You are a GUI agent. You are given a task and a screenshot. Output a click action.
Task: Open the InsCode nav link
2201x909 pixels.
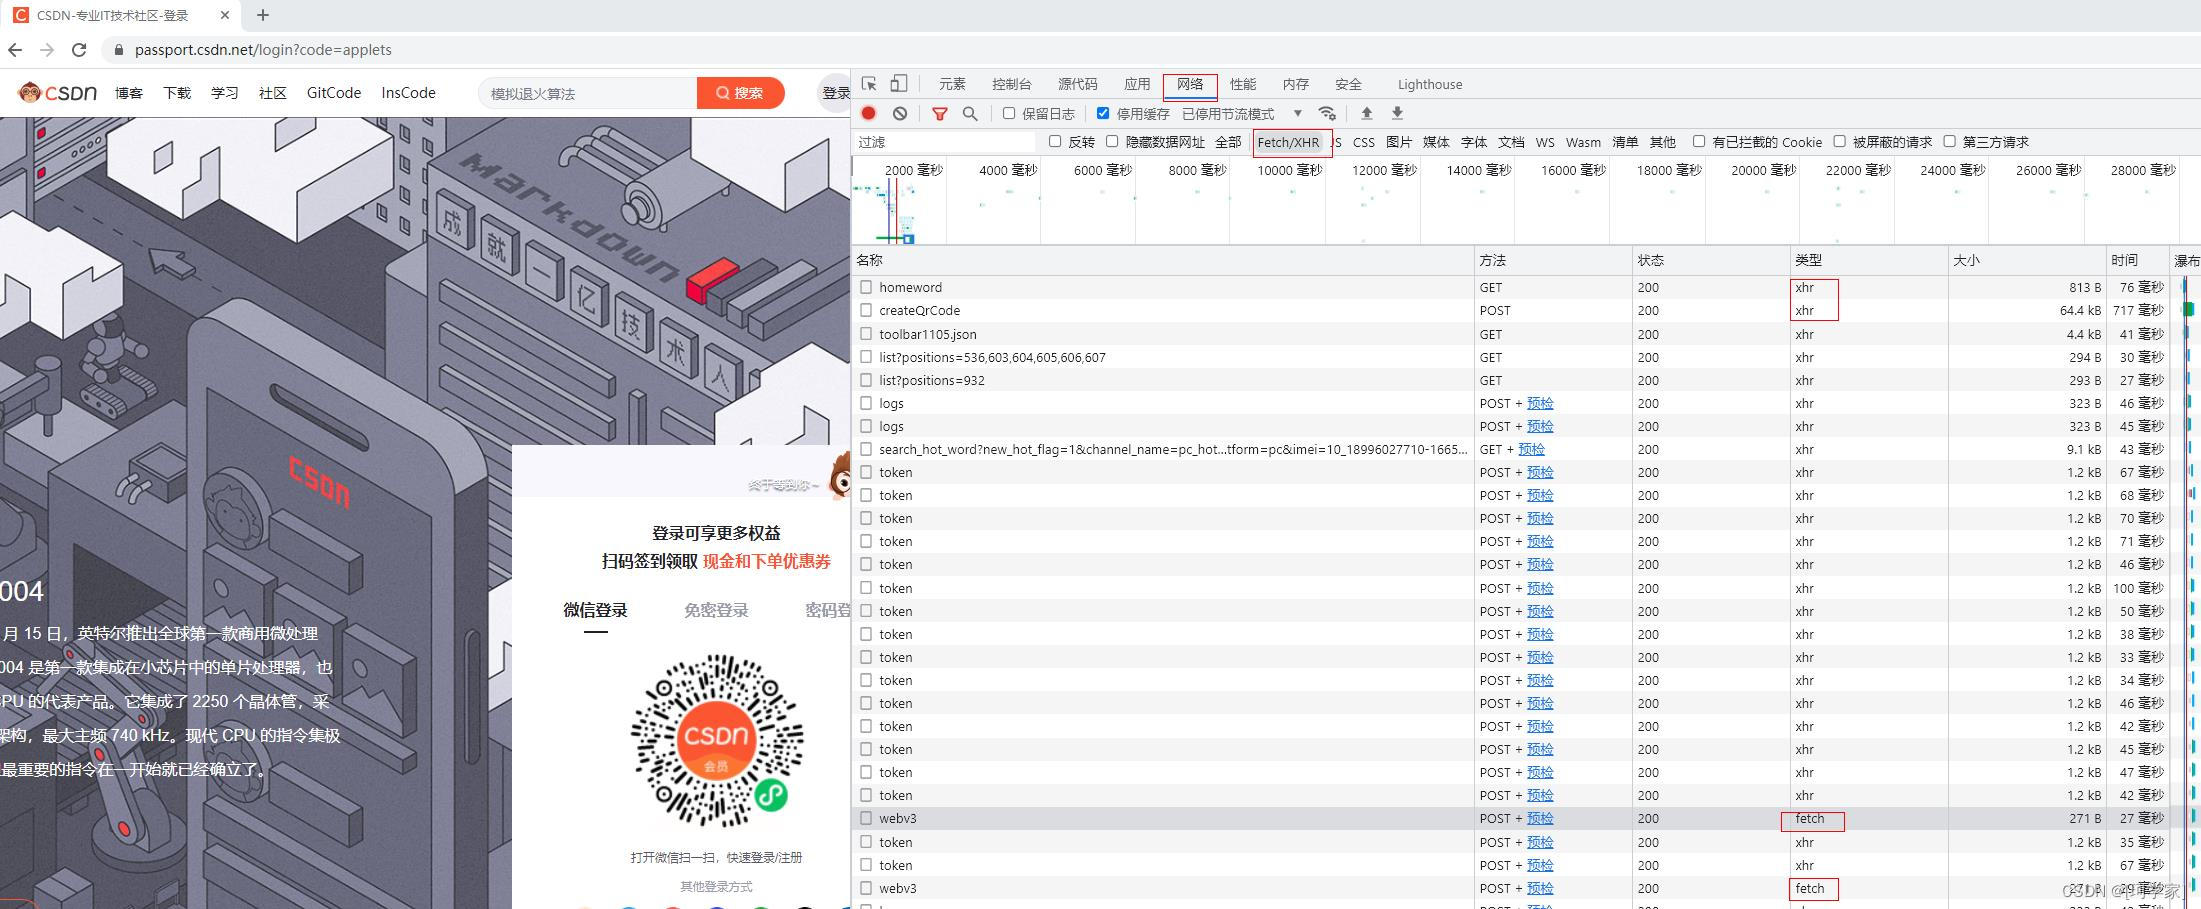point(408,93)
